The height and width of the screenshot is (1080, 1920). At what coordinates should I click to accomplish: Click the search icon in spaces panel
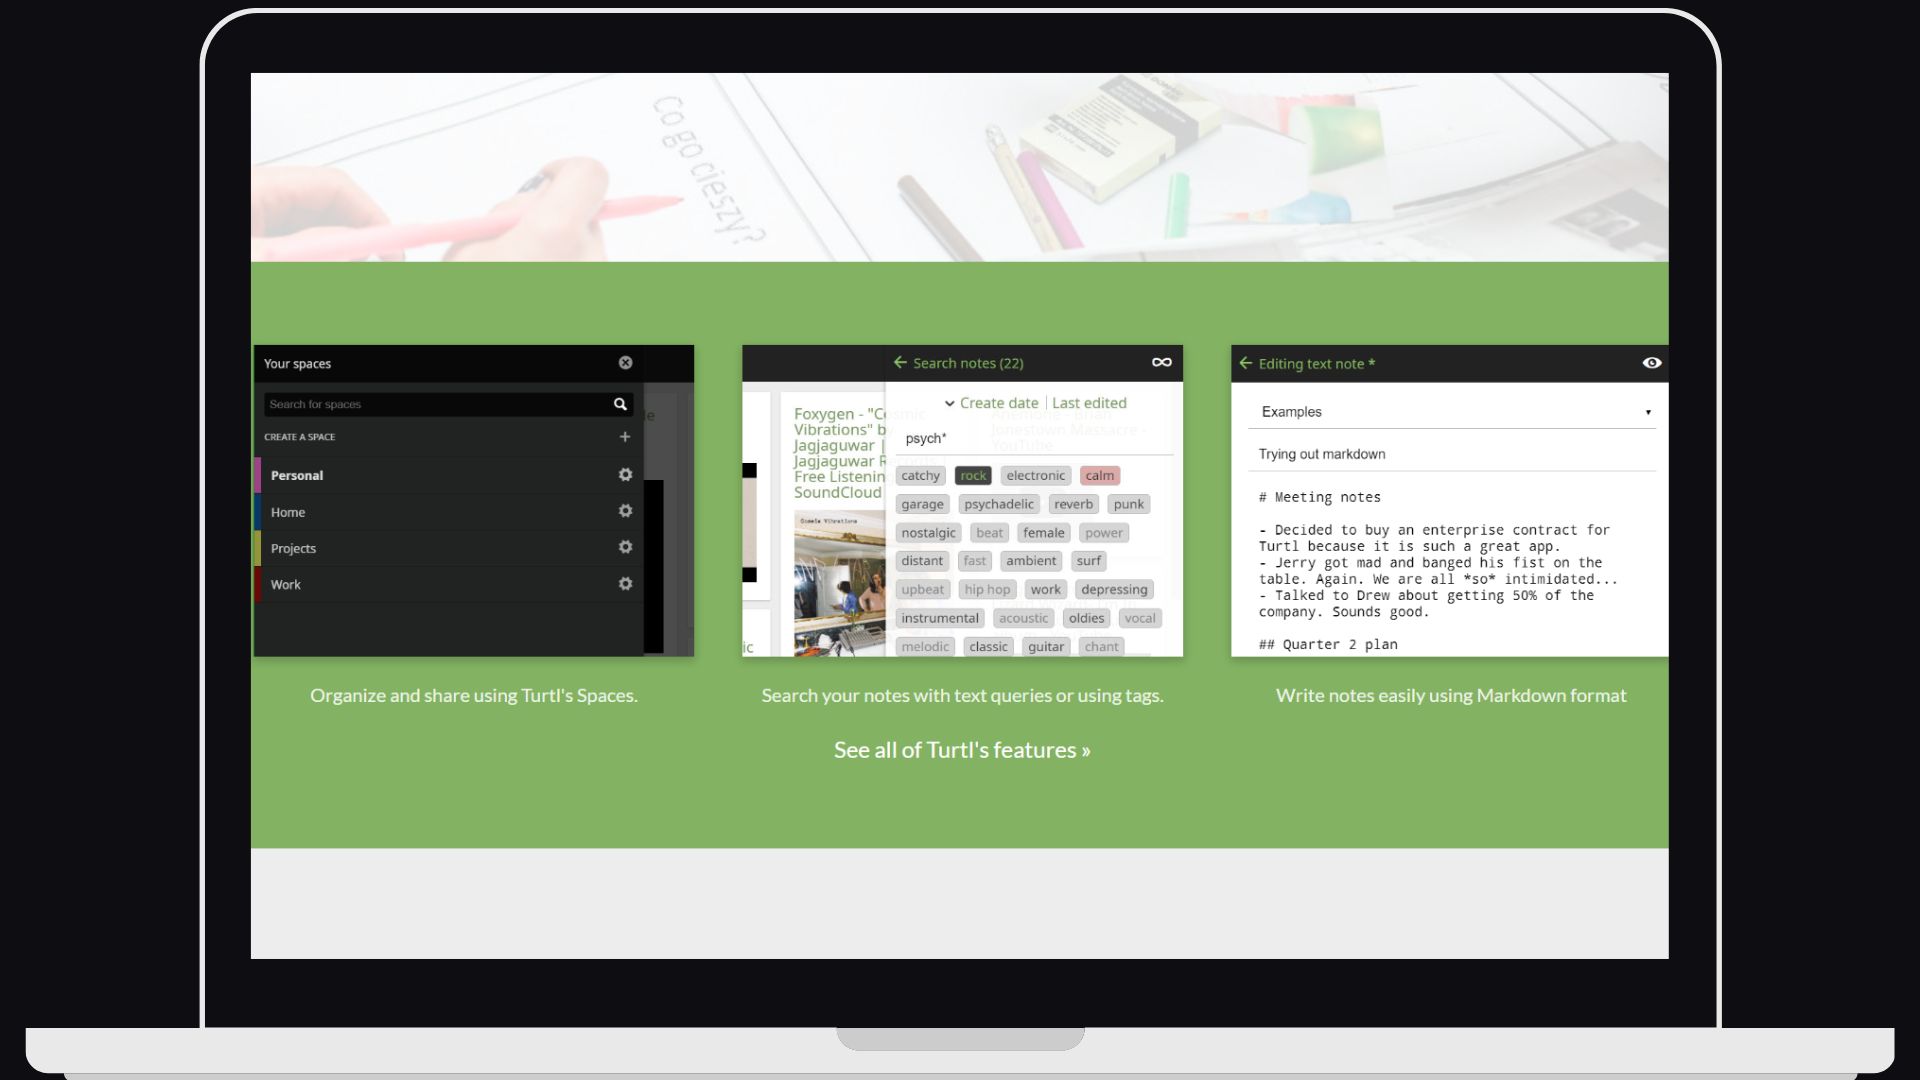click(x=618, y=404)
